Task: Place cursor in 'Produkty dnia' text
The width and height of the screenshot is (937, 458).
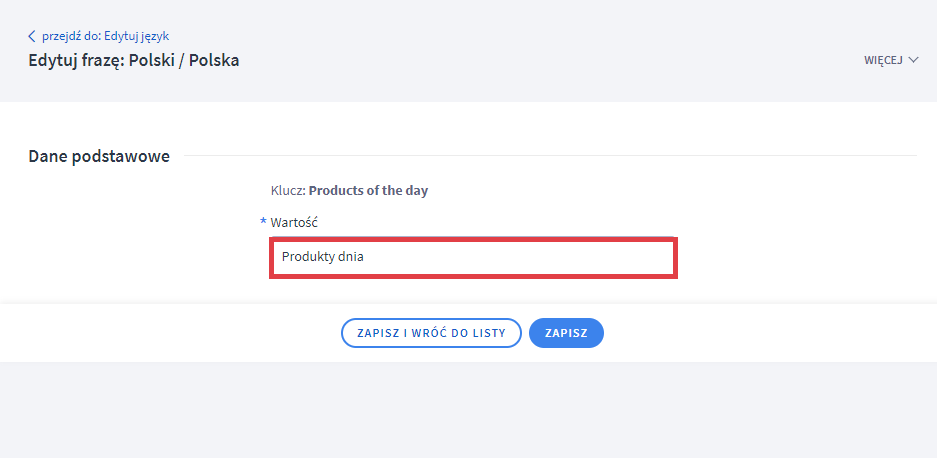Action: click(323, 257)
